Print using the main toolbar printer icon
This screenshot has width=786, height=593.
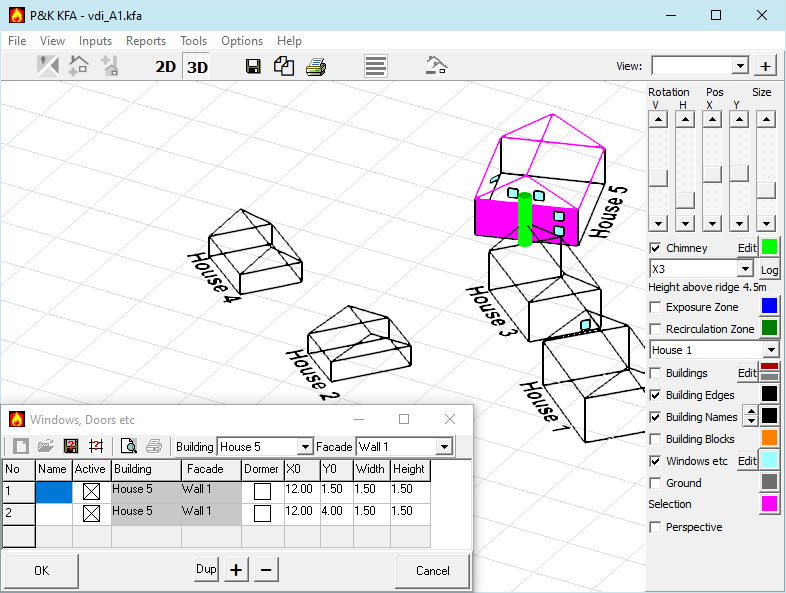(x=316, y=66)
